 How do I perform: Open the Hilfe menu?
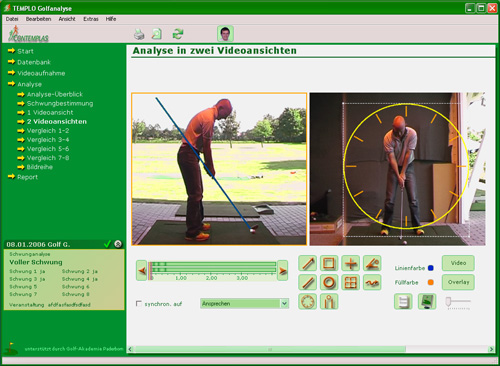click(x=111, y=19)
